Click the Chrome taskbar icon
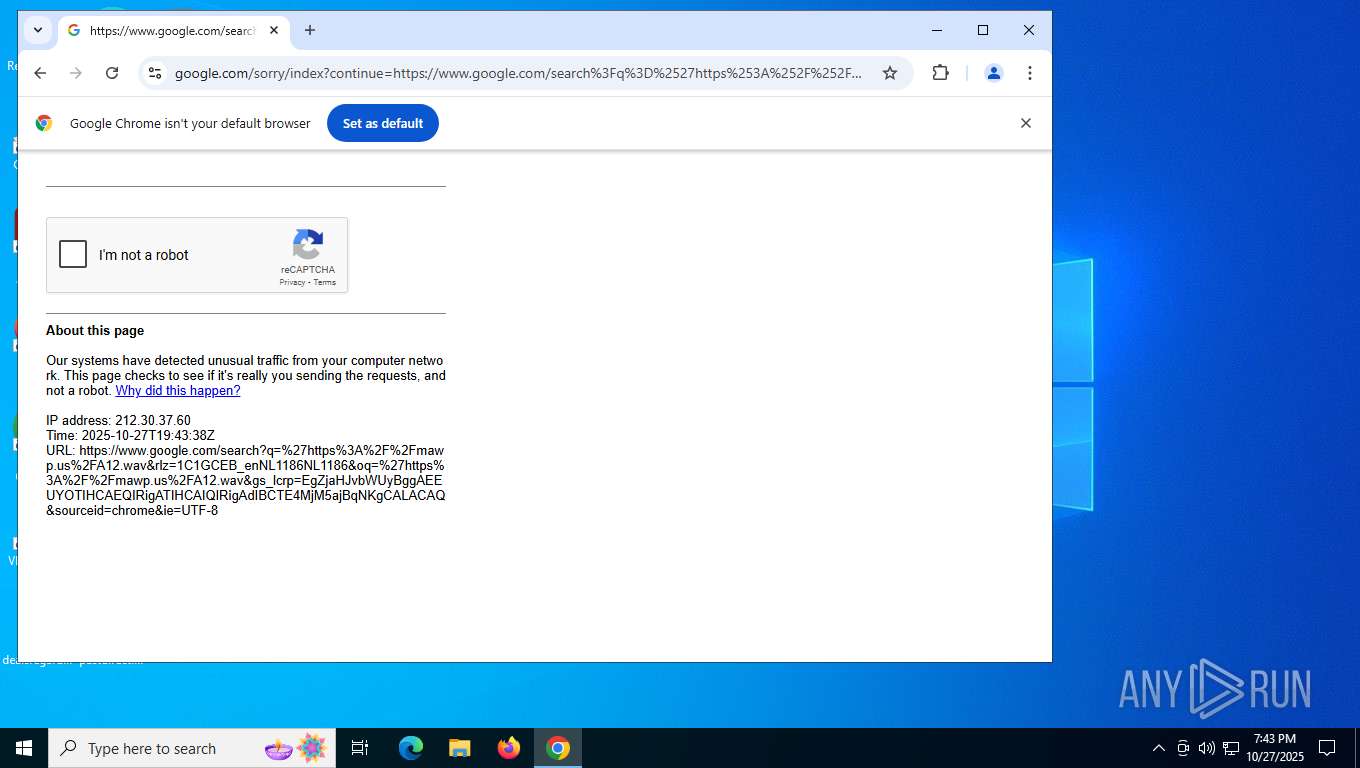1360x768 pixels. pos(558,748)
